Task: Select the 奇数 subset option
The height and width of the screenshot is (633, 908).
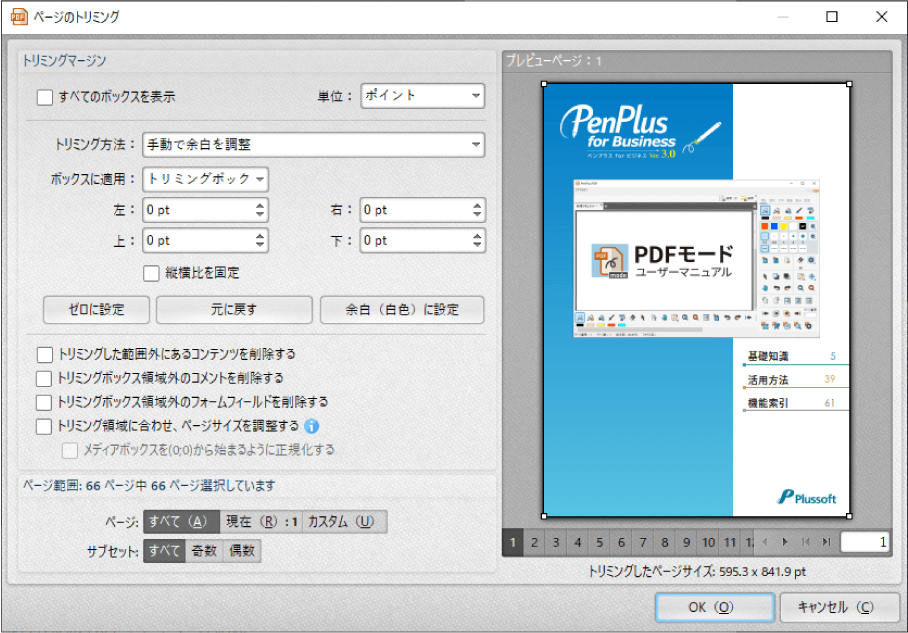Action: (x=204, y=551)
